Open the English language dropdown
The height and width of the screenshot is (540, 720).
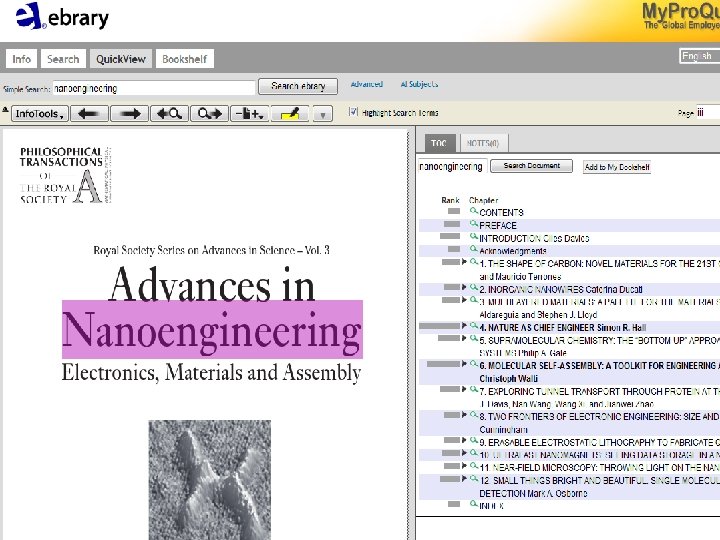pos(699,56)
